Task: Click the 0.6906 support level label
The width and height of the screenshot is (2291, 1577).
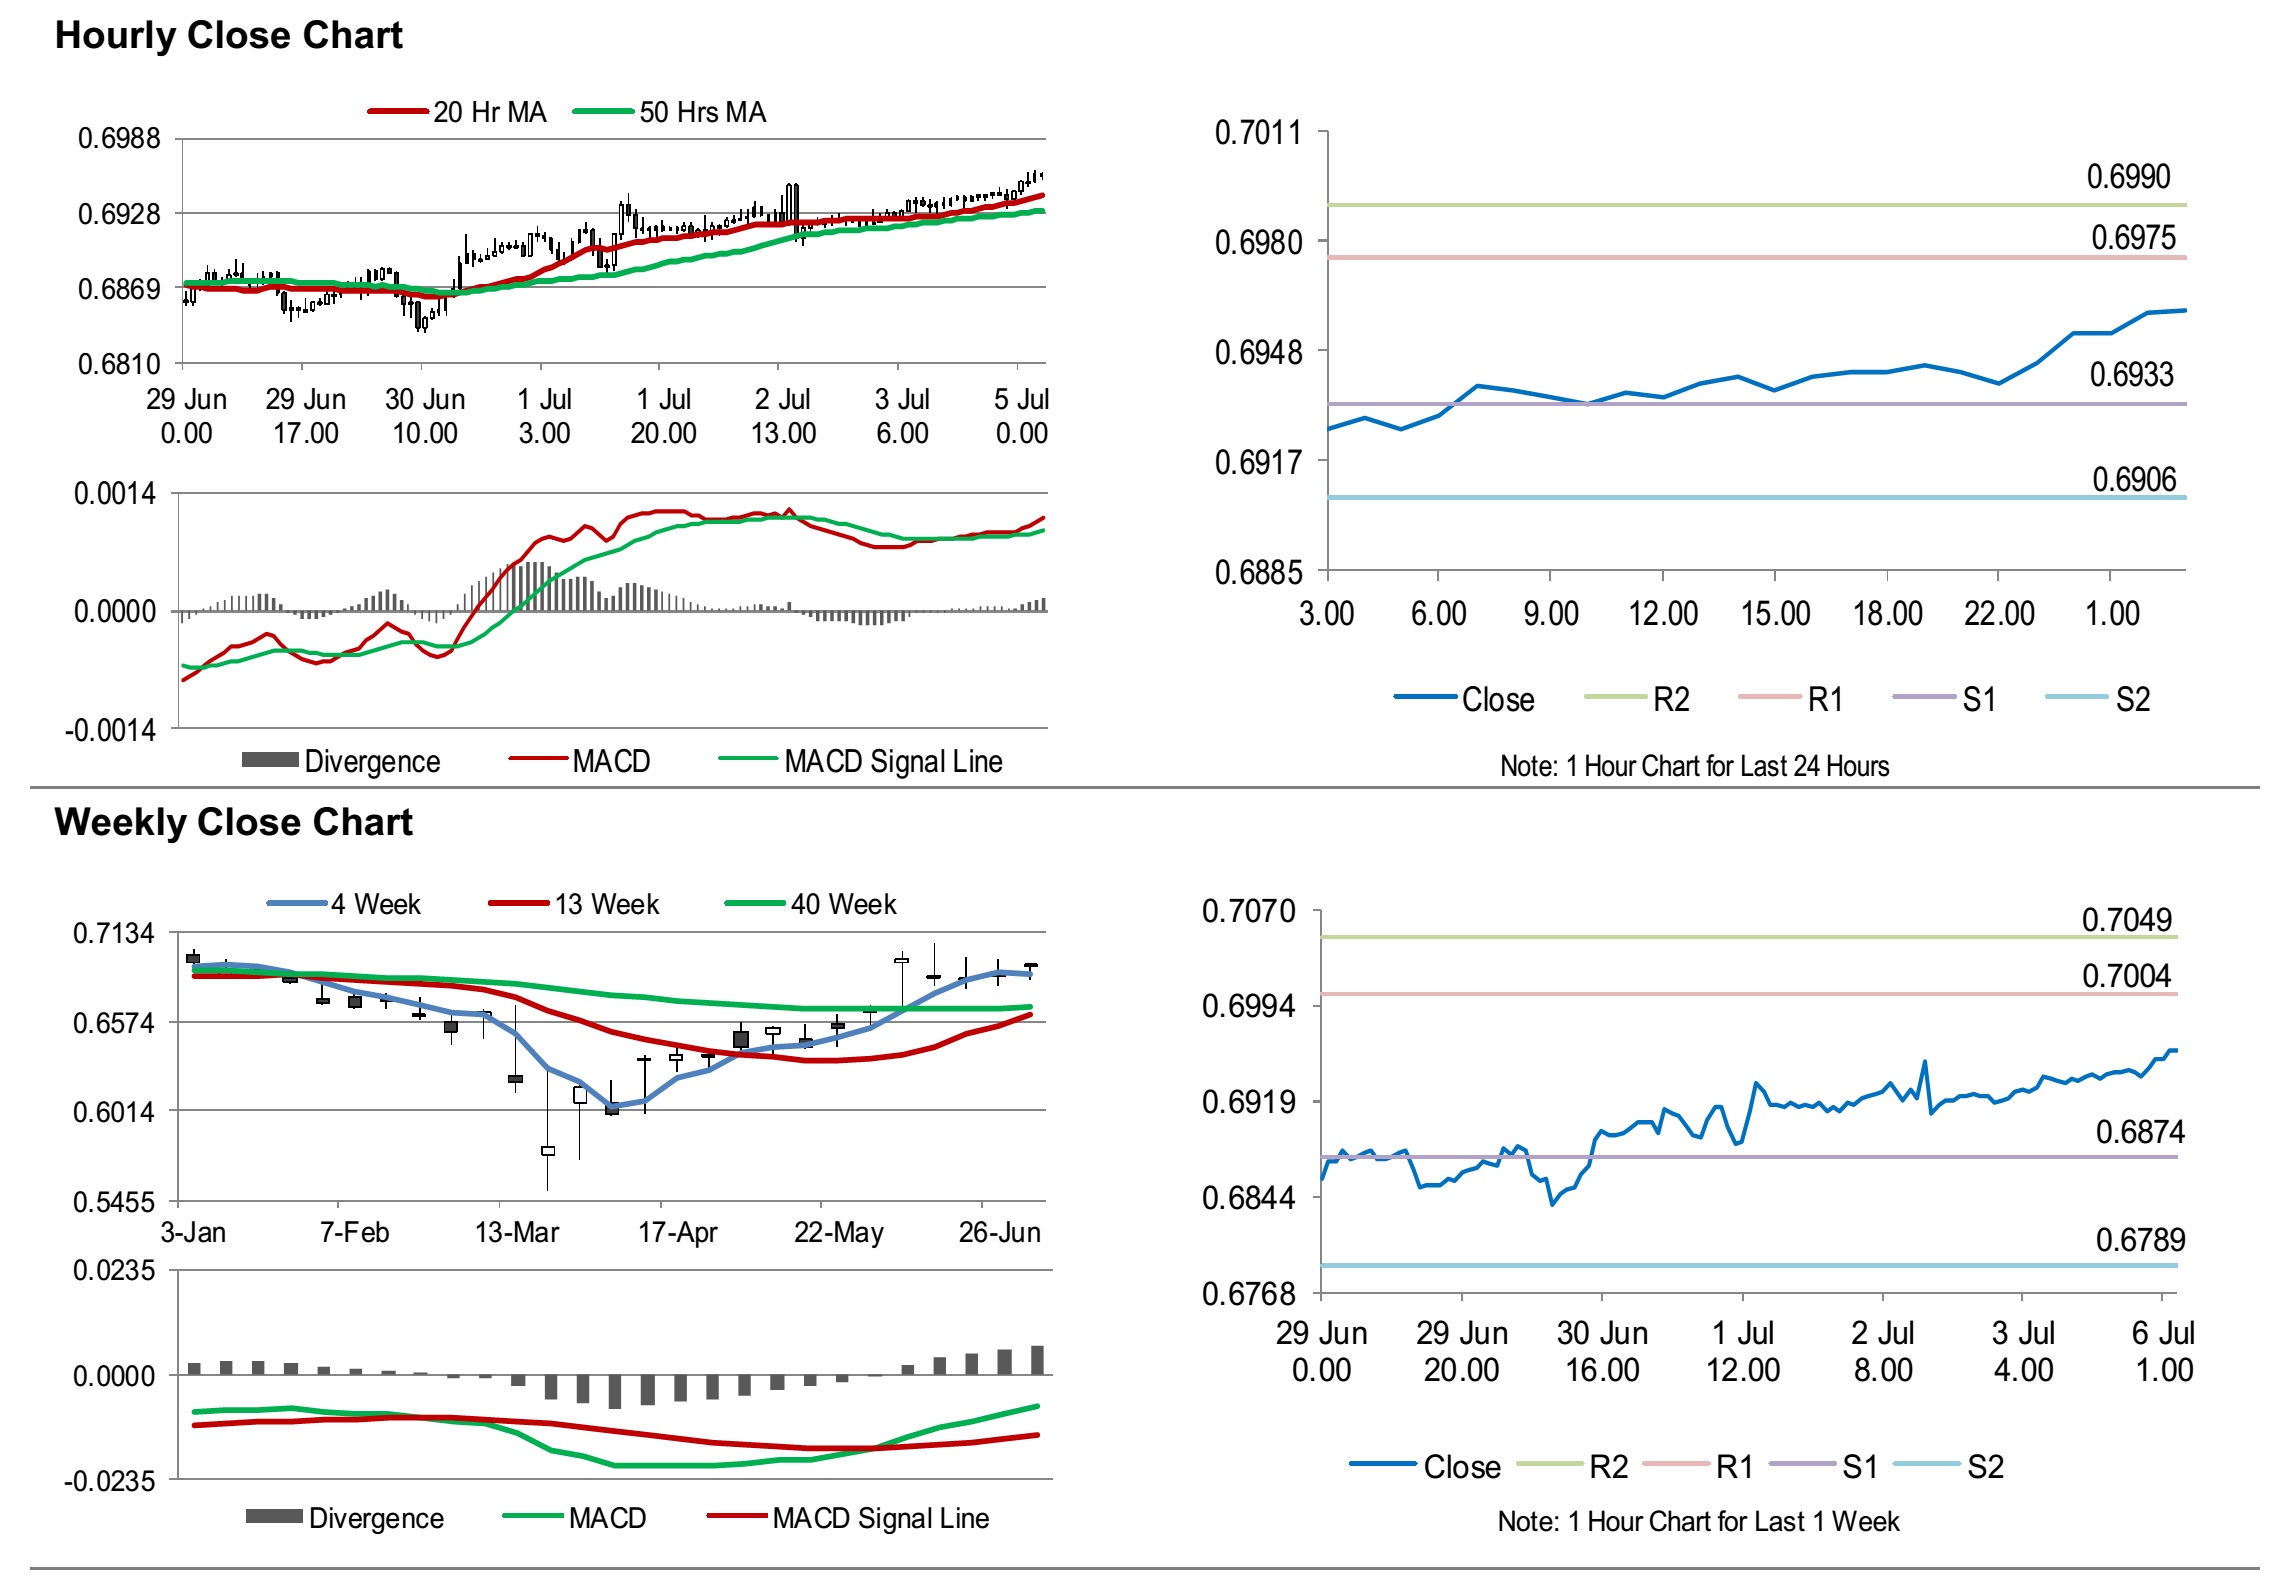Action: (x=2133, y=480)
